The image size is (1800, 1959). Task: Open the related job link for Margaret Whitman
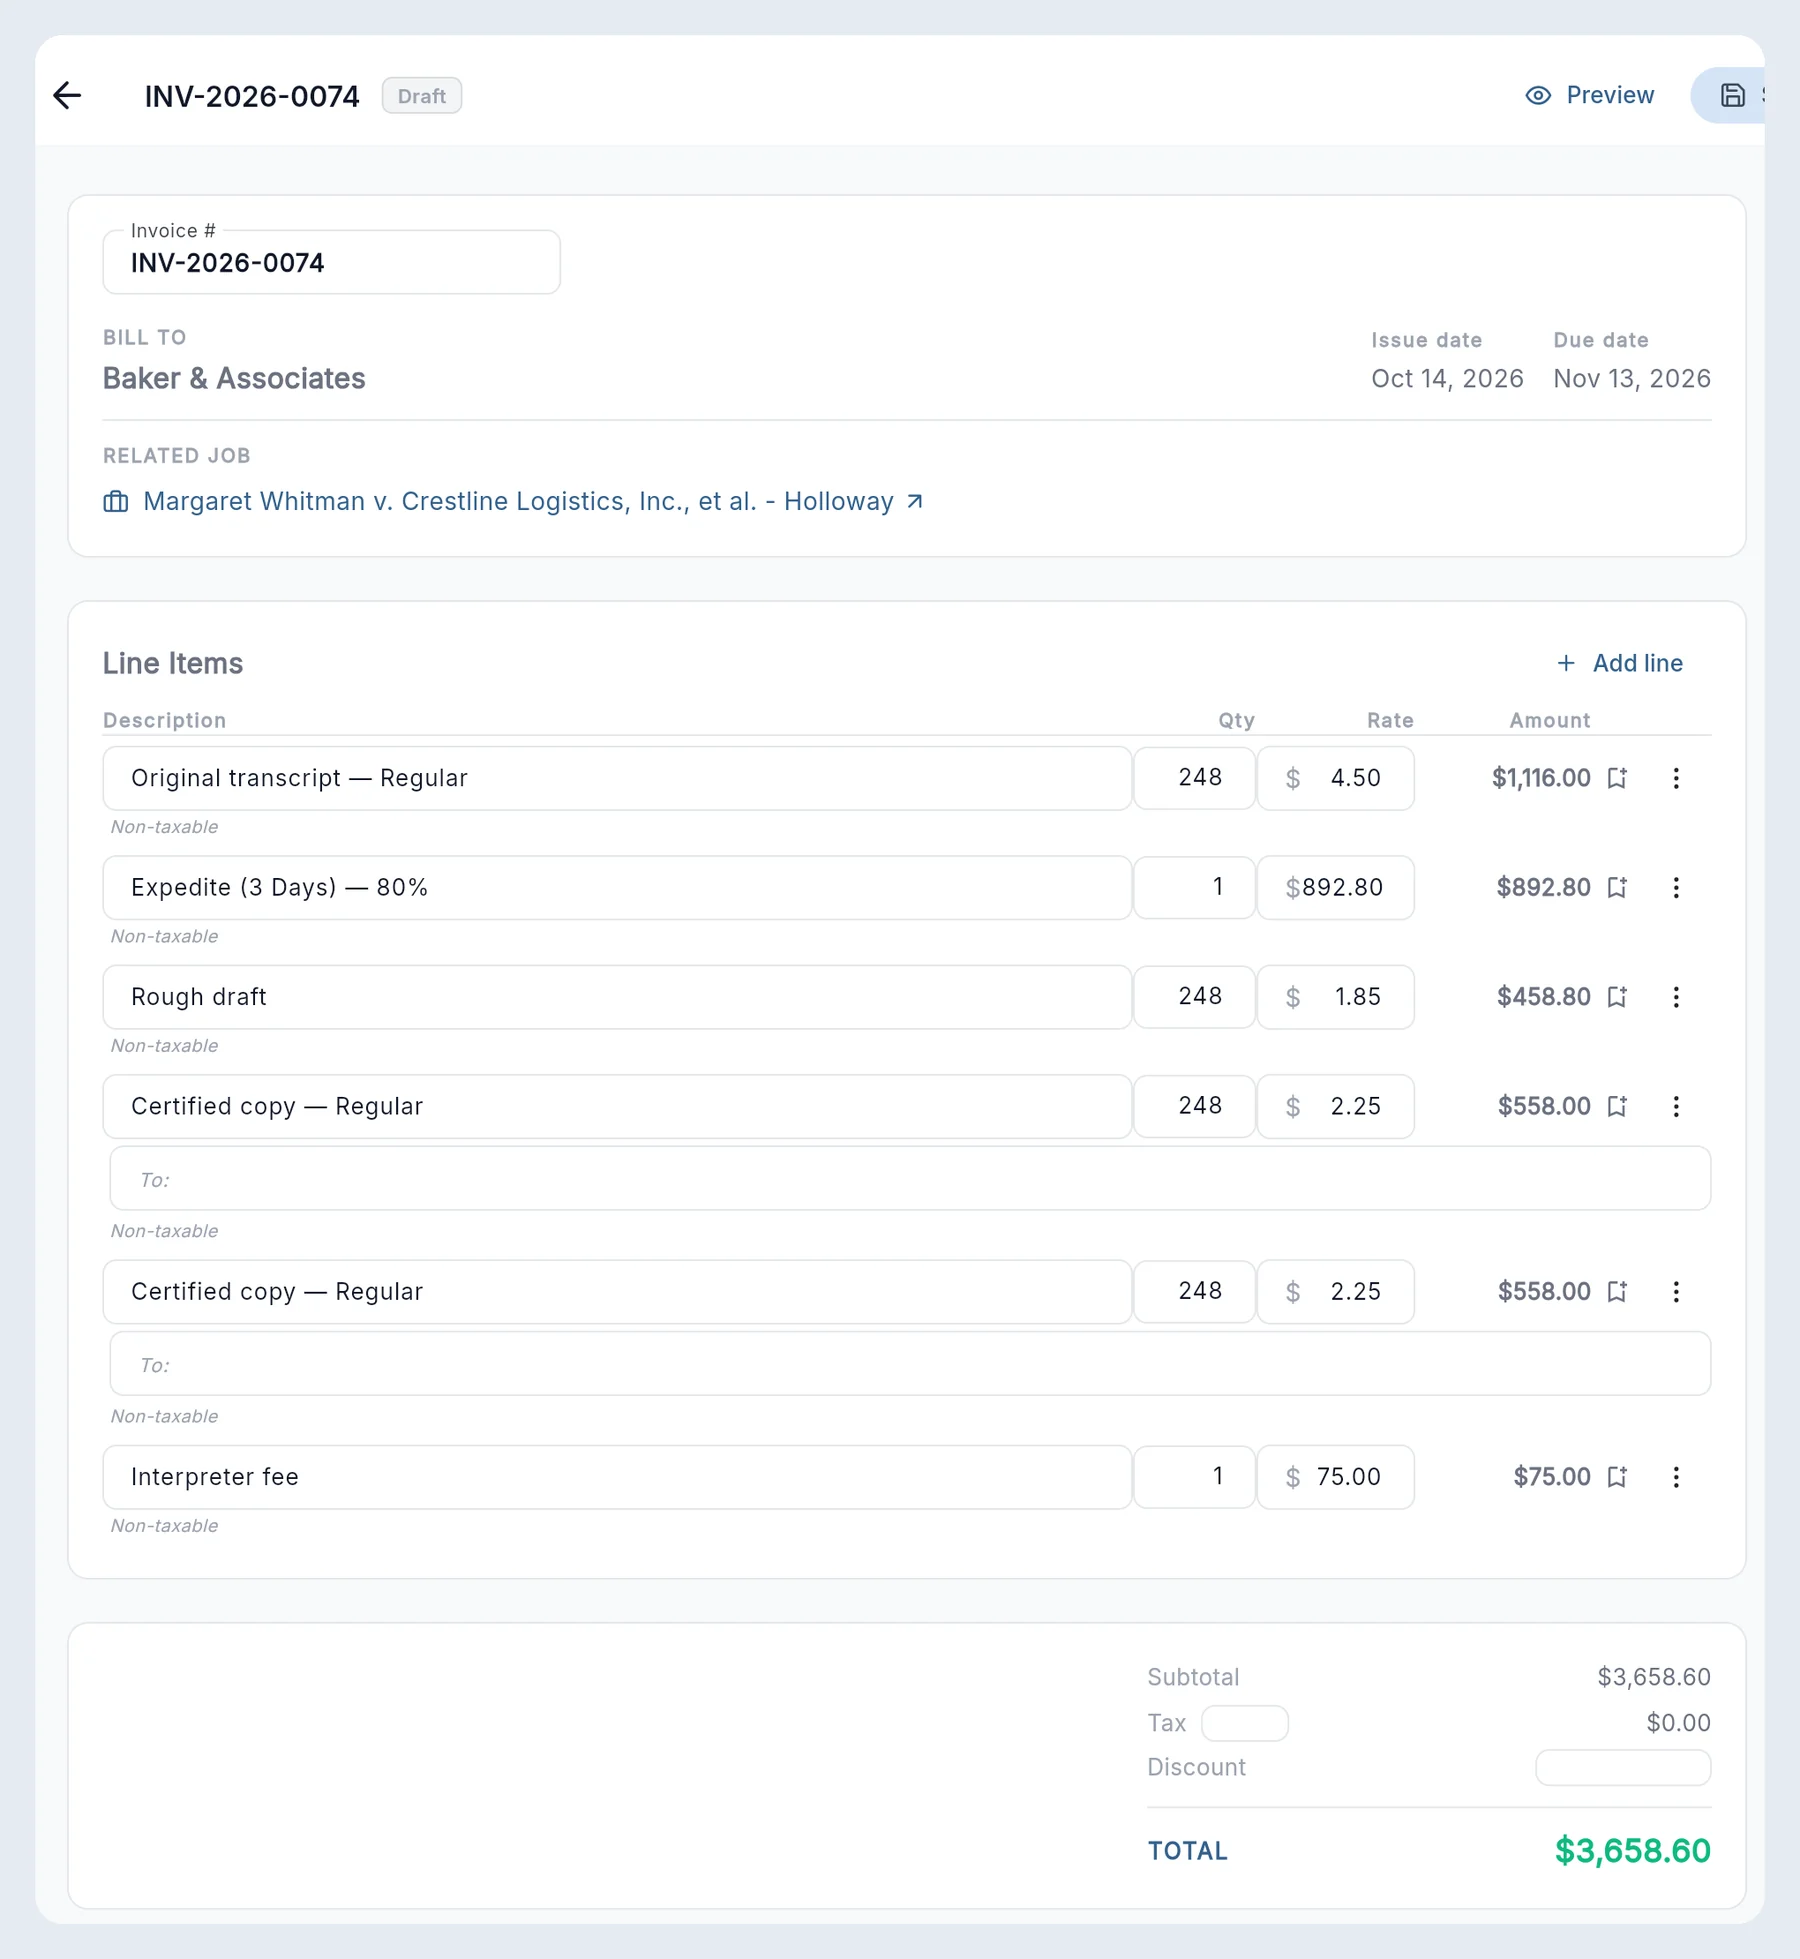[x=518, y=502]
